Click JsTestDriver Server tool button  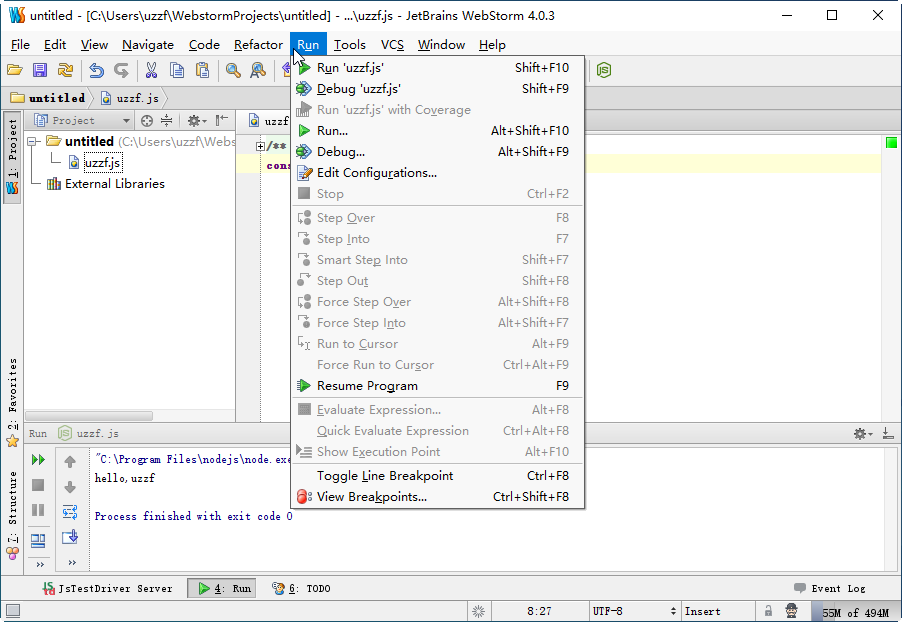click(x=107, y=589)
